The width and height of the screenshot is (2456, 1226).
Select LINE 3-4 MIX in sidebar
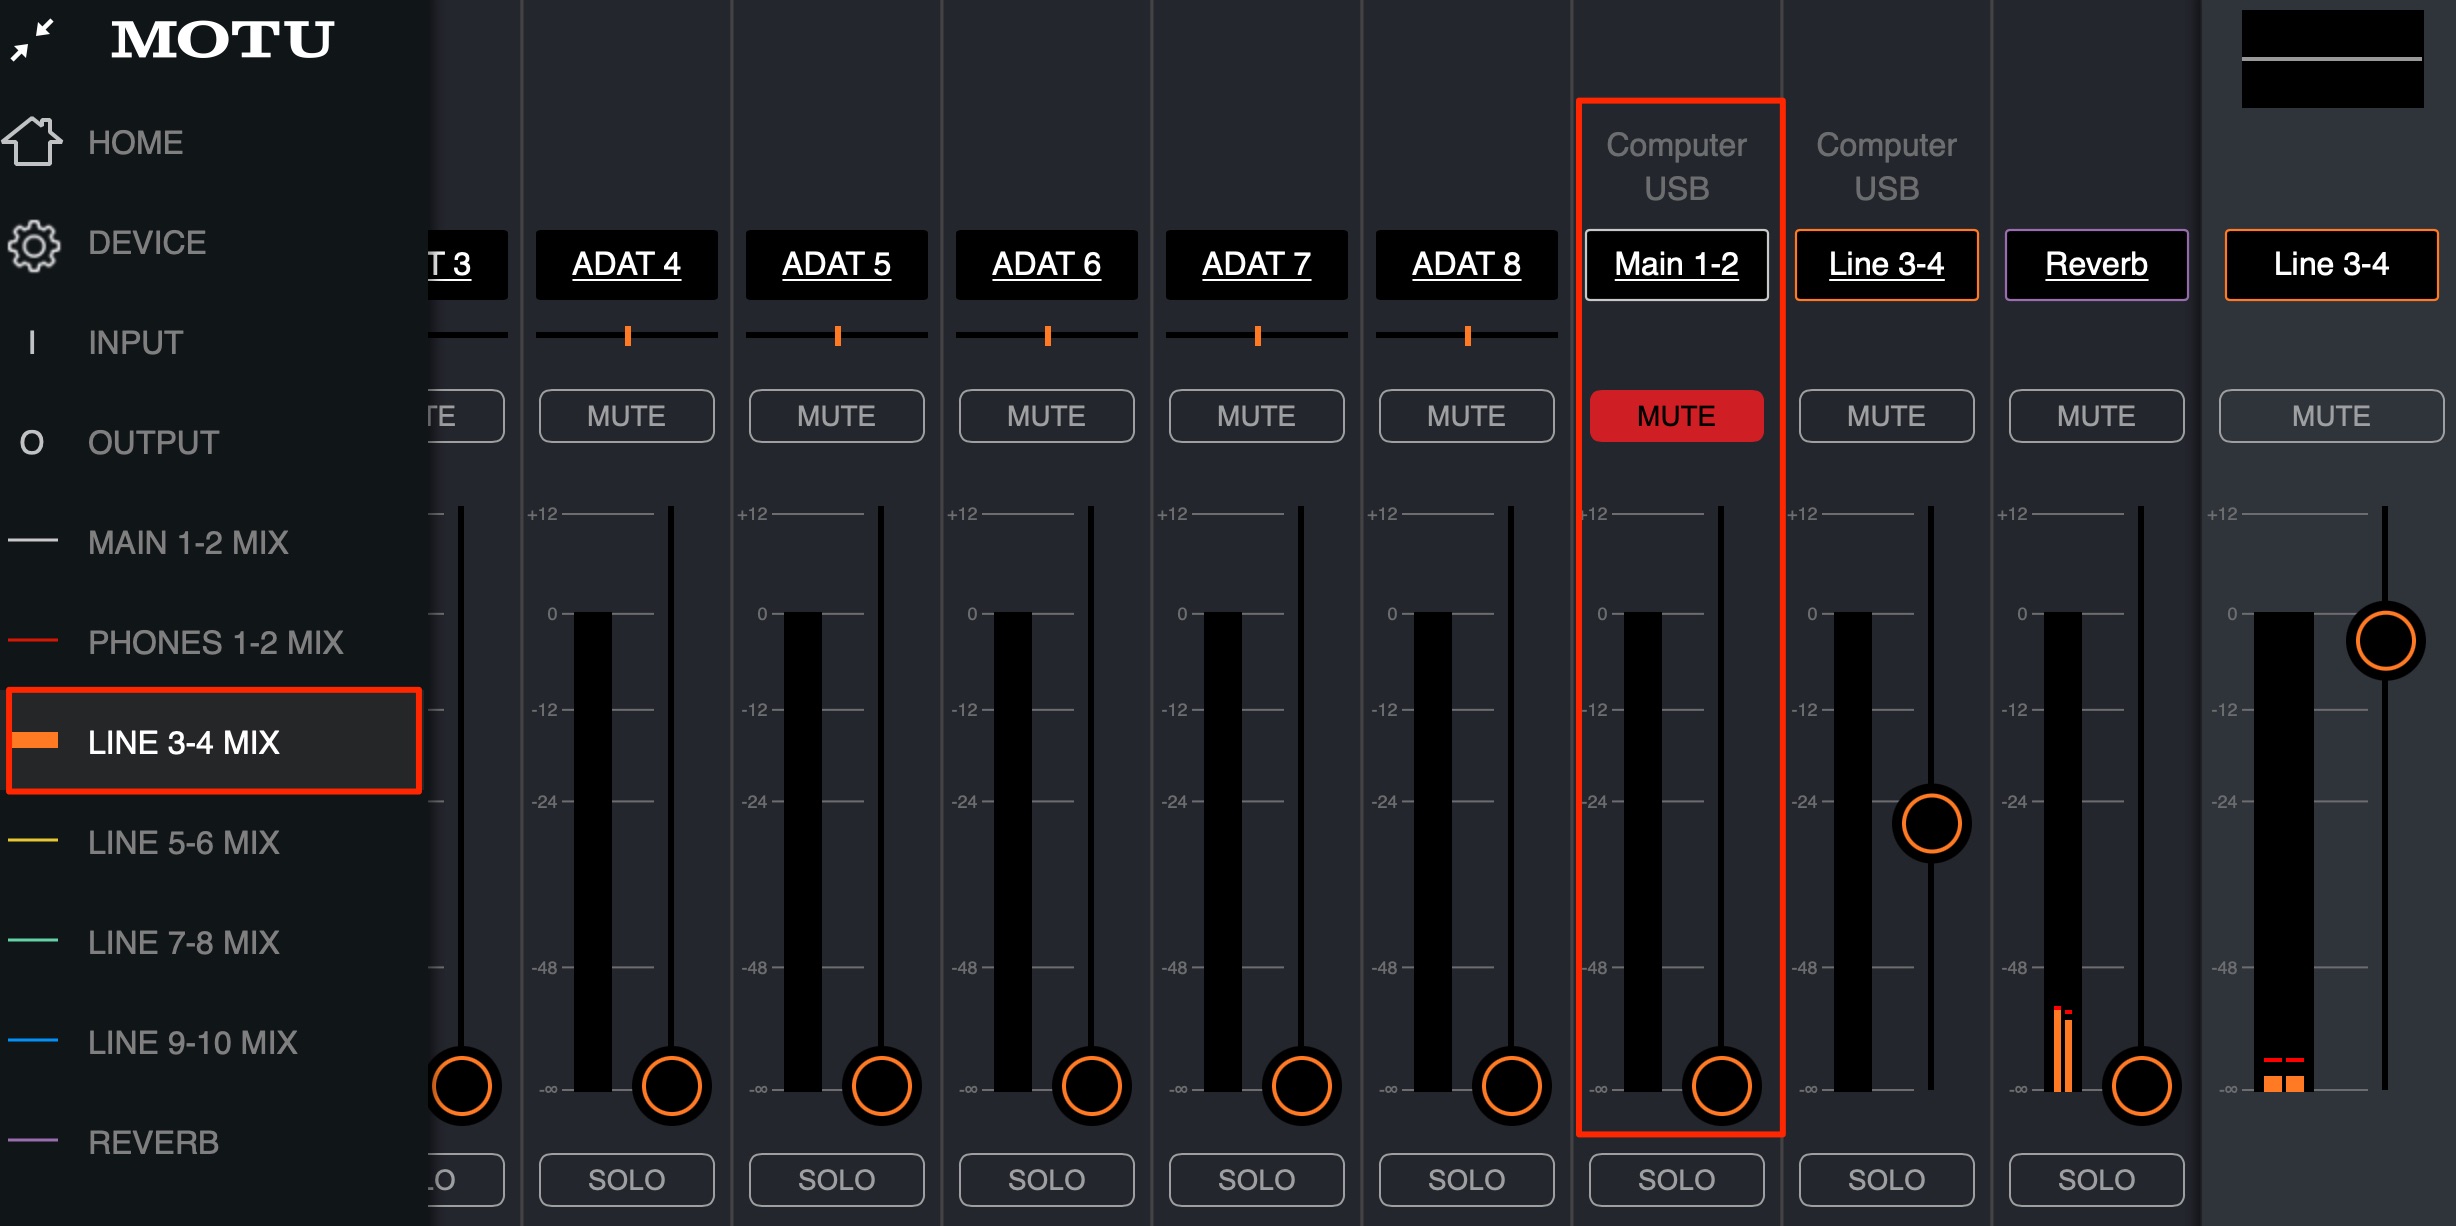click(213, 742)
